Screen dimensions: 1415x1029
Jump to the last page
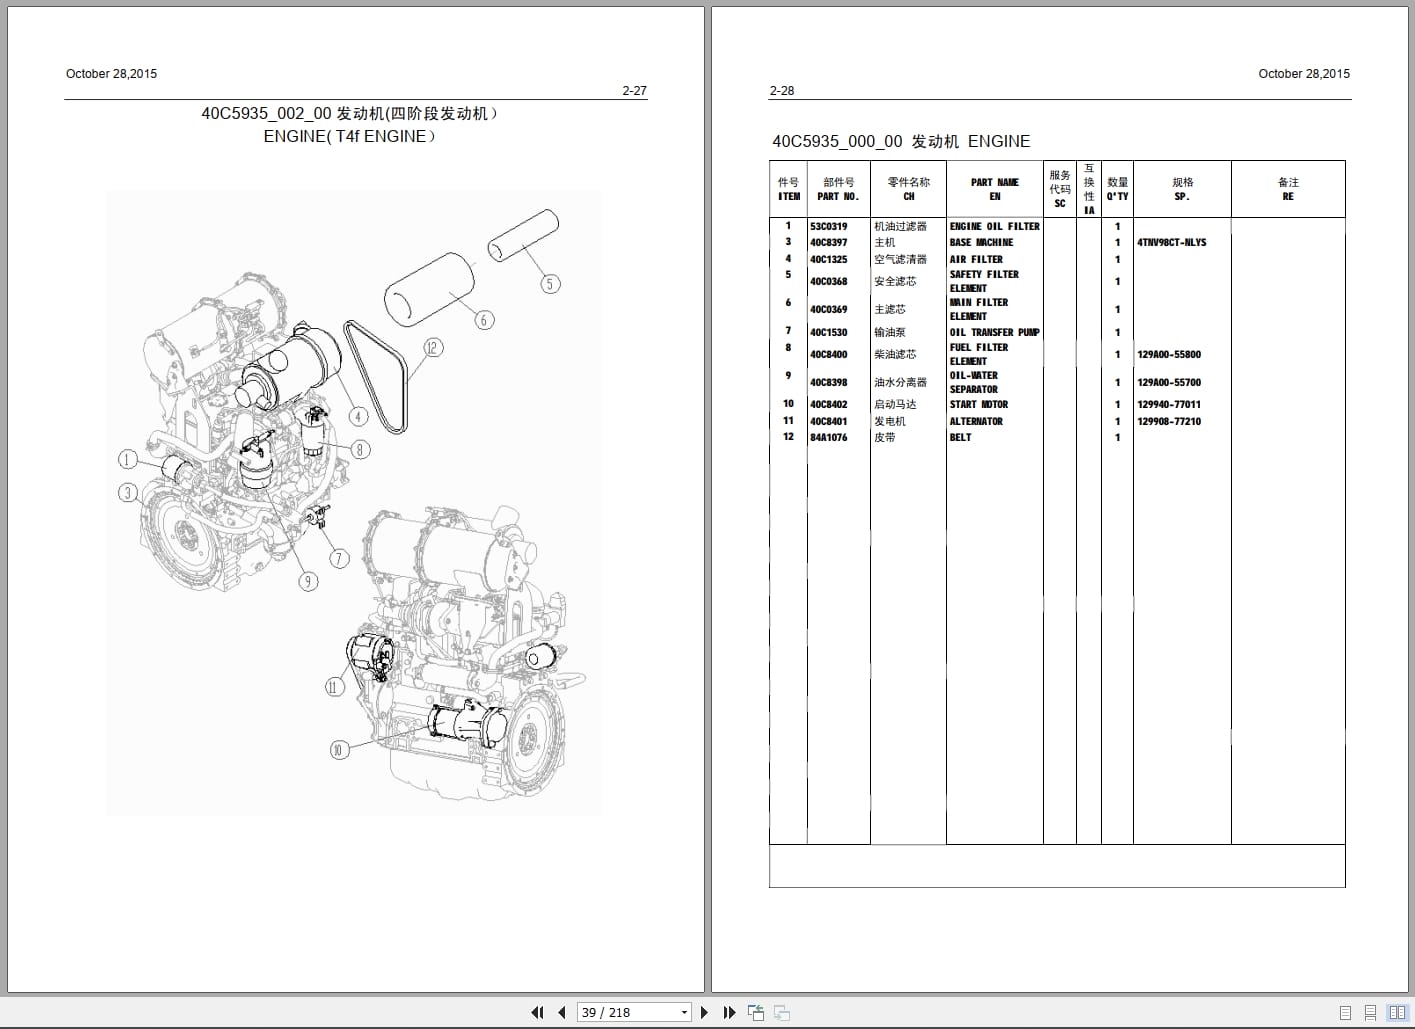point(729,1012)
